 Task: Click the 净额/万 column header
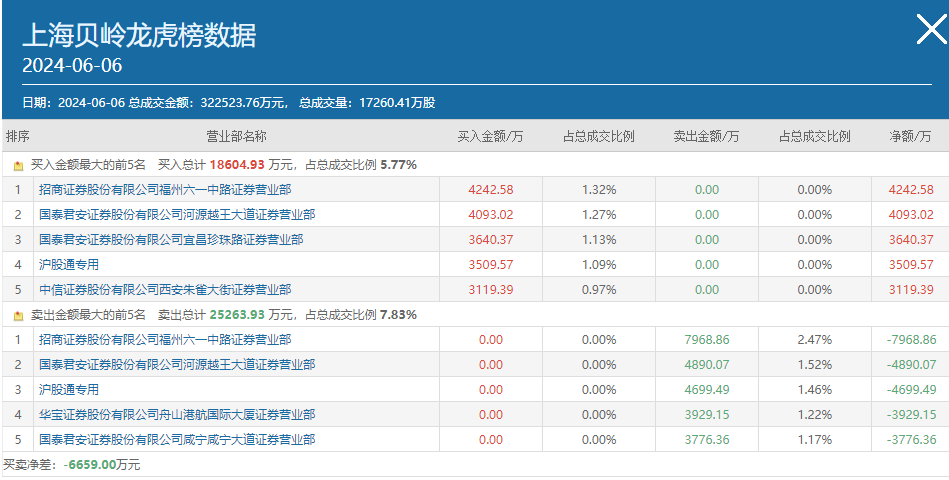(x=910, y=136)
